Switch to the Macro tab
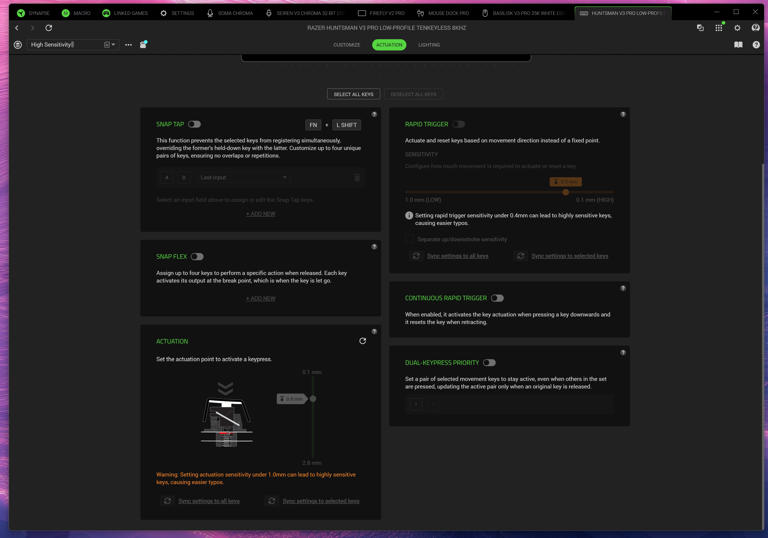The width and height of the screenshot is (768, 538). (x=76, y=13)
